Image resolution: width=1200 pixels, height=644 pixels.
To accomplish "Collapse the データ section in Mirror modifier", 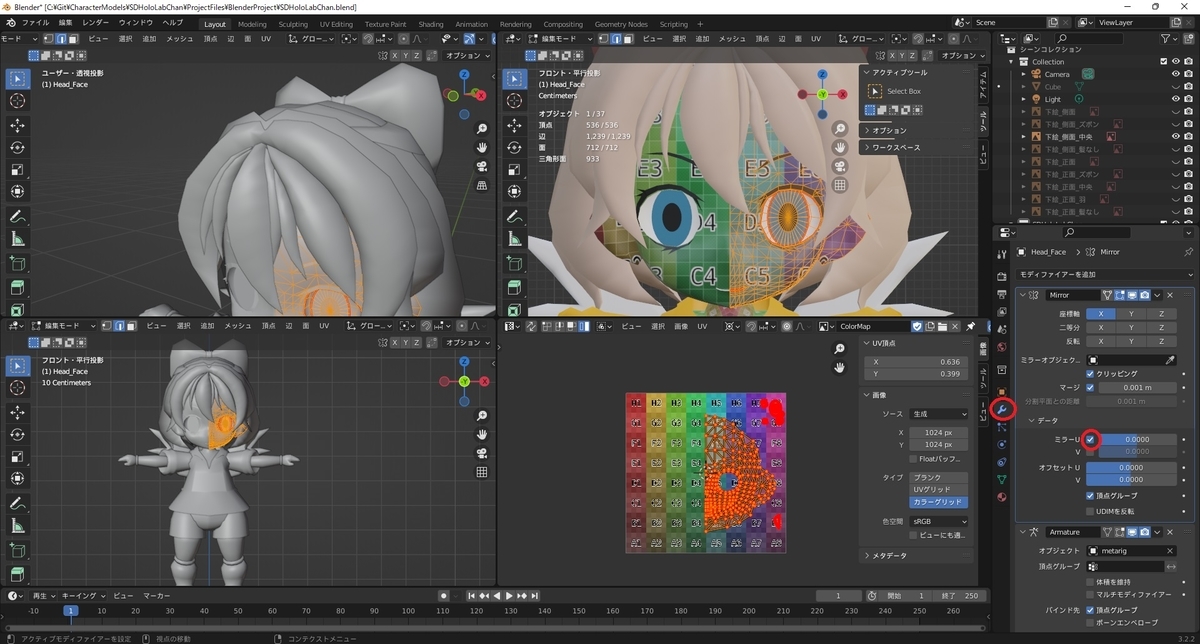I will (1030, 421).
